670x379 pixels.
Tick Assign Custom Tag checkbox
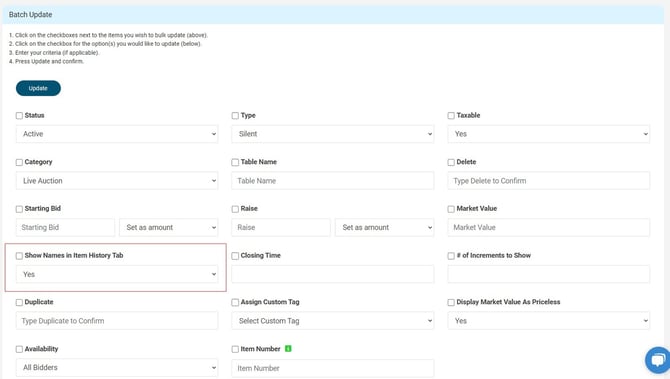click(x=235, y=303)
